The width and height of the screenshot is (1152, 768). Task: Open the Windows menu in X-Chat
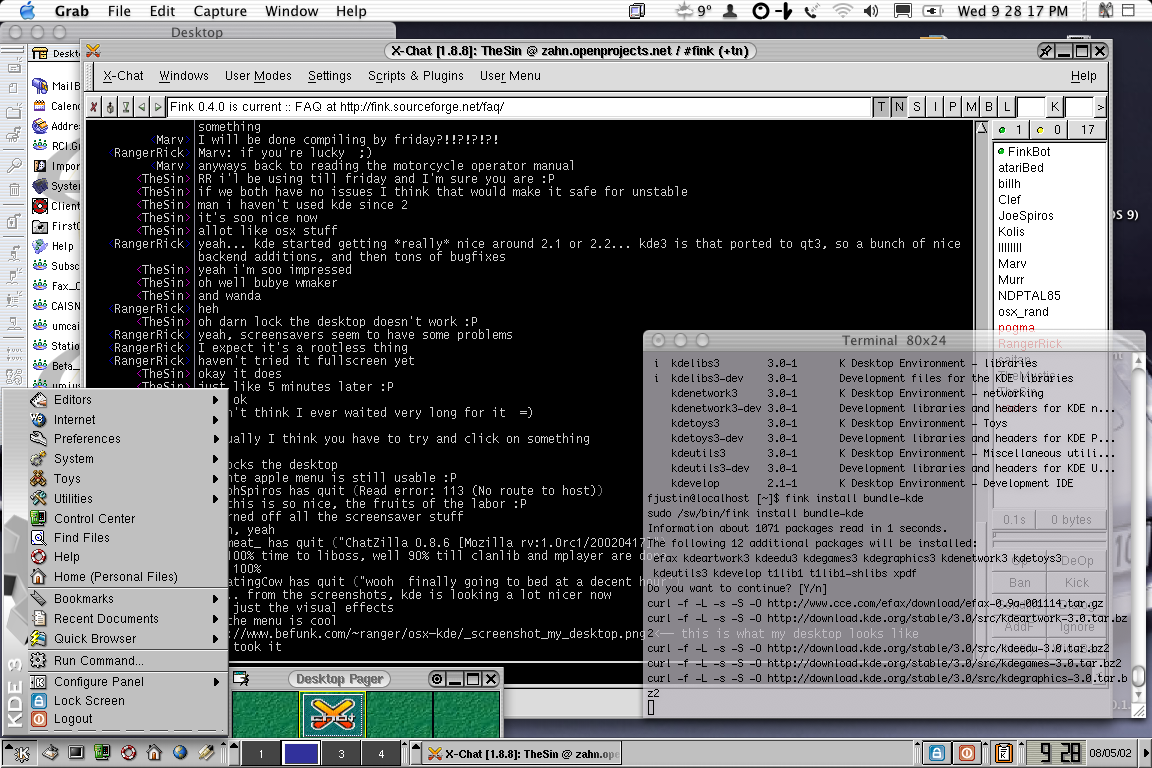pos(184,76)
